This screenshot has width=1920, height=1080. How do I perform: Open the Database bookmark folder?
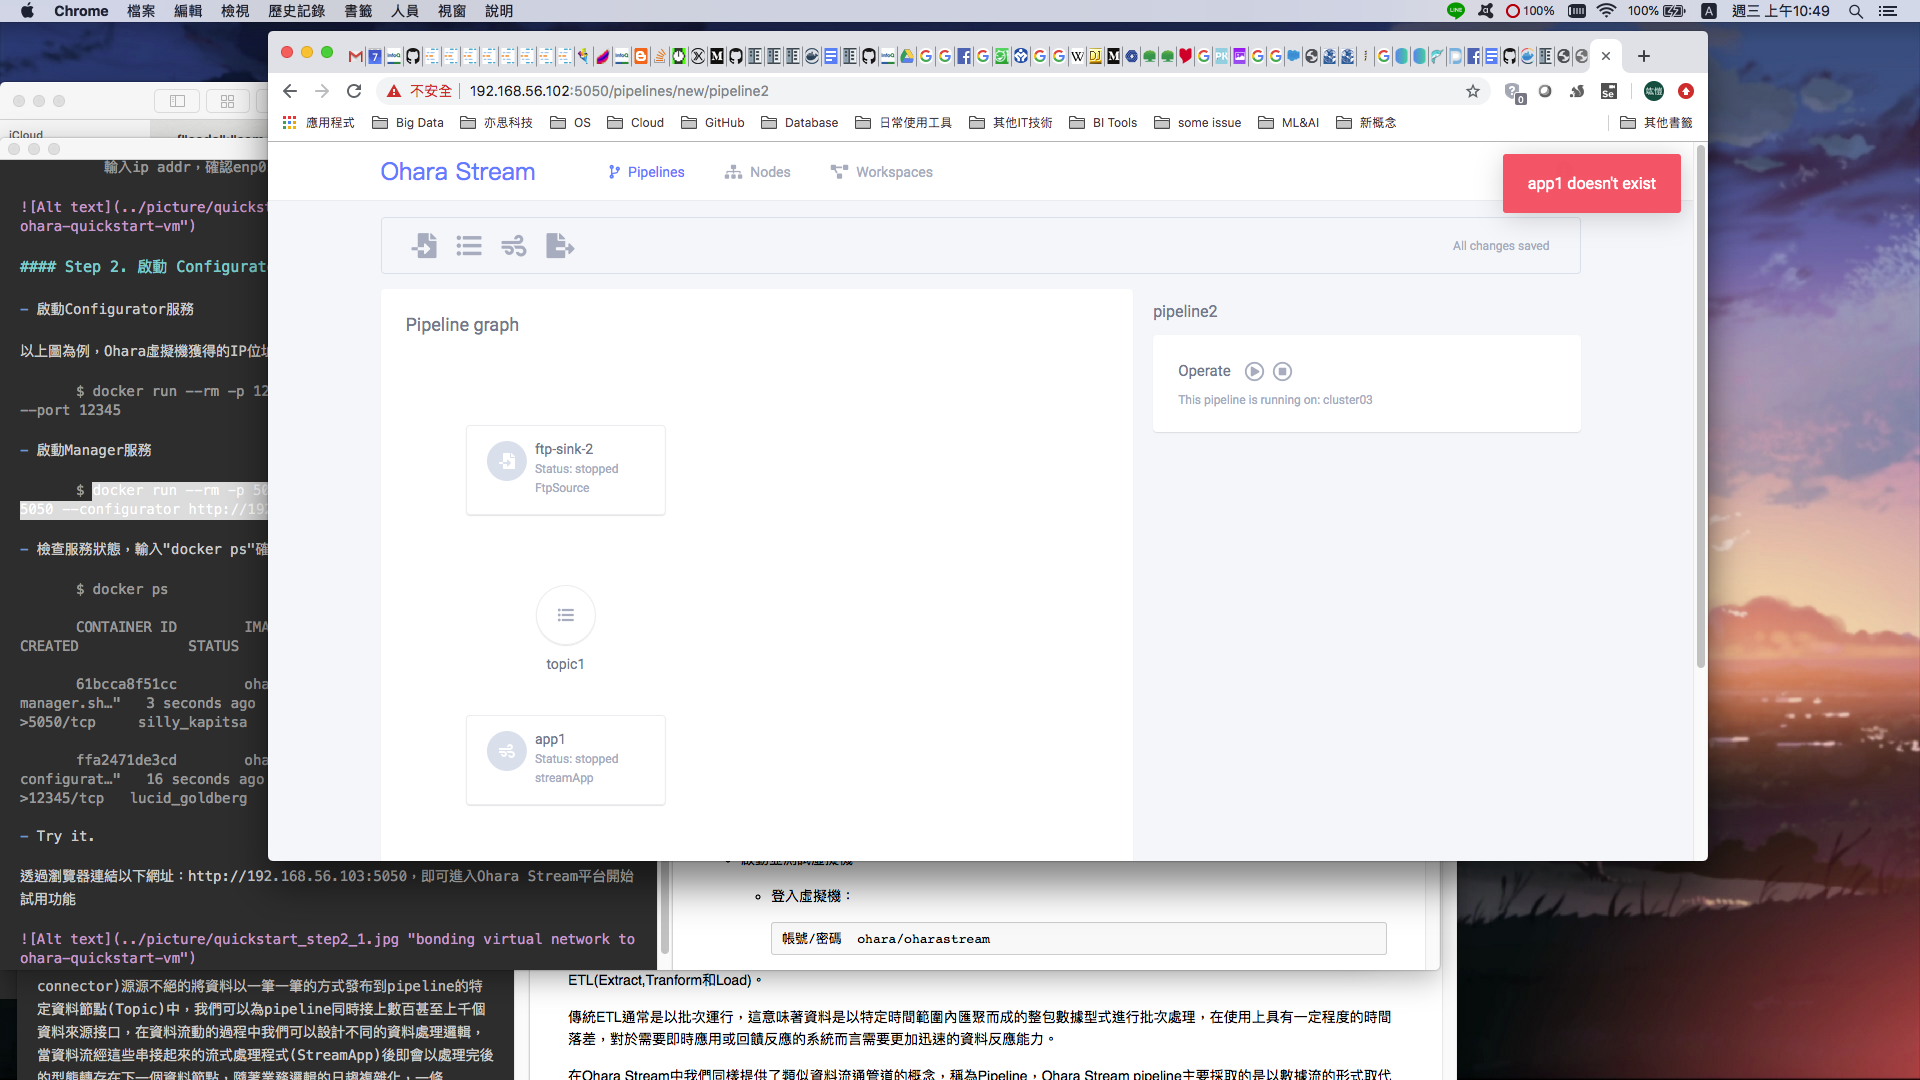click(x=800, y=123)
